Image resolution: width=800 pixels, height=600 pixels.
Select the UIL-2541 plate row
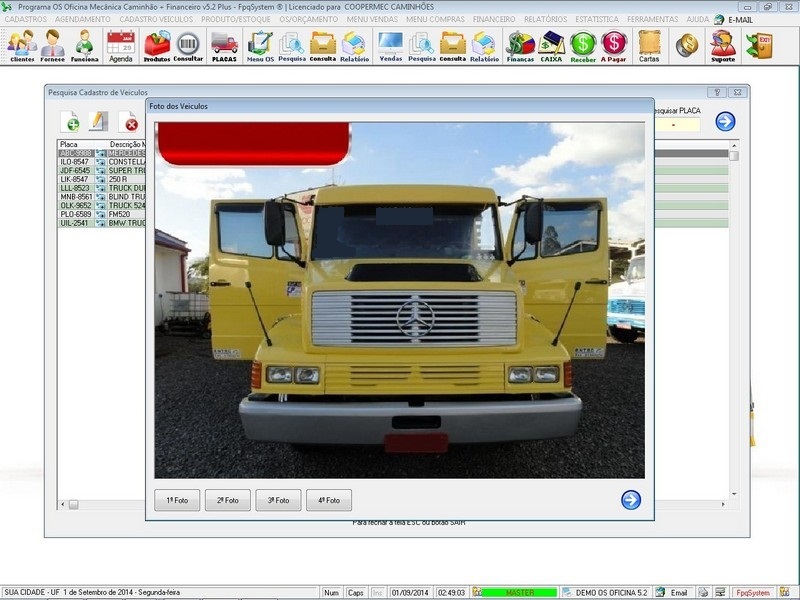pos(102,223)
